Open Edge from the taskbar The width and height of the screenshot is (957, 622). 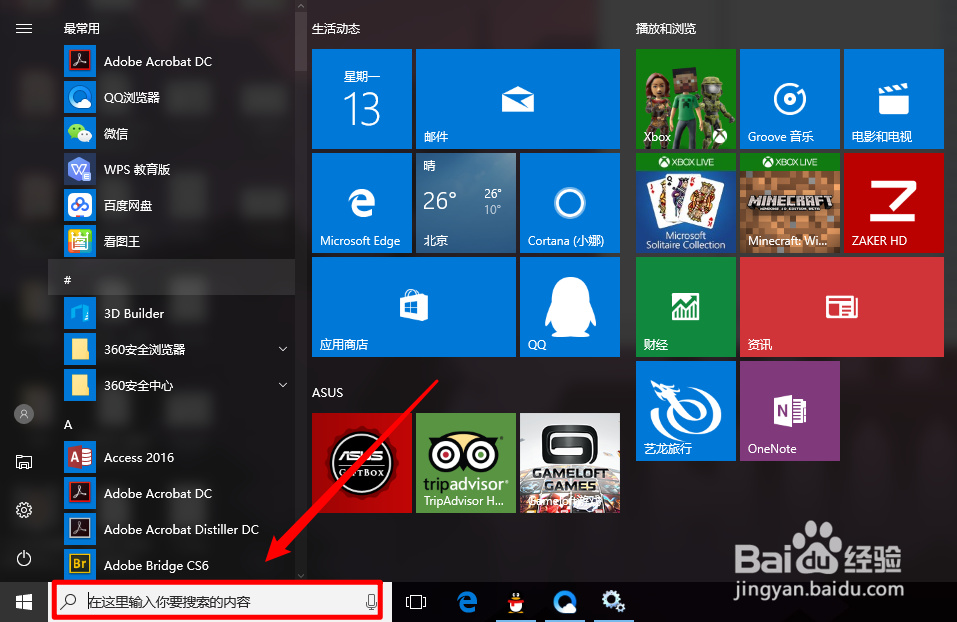467,602
